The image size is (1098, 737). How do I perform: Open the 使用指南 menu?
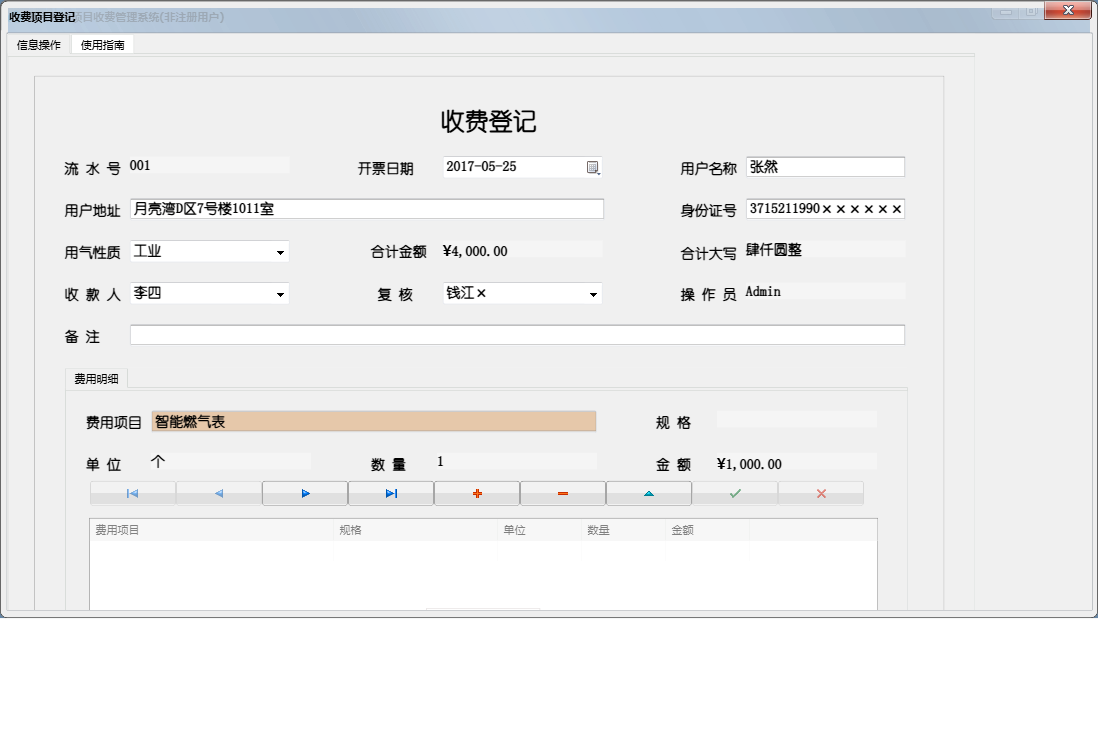pyautogui.click(x=103, y=45)
